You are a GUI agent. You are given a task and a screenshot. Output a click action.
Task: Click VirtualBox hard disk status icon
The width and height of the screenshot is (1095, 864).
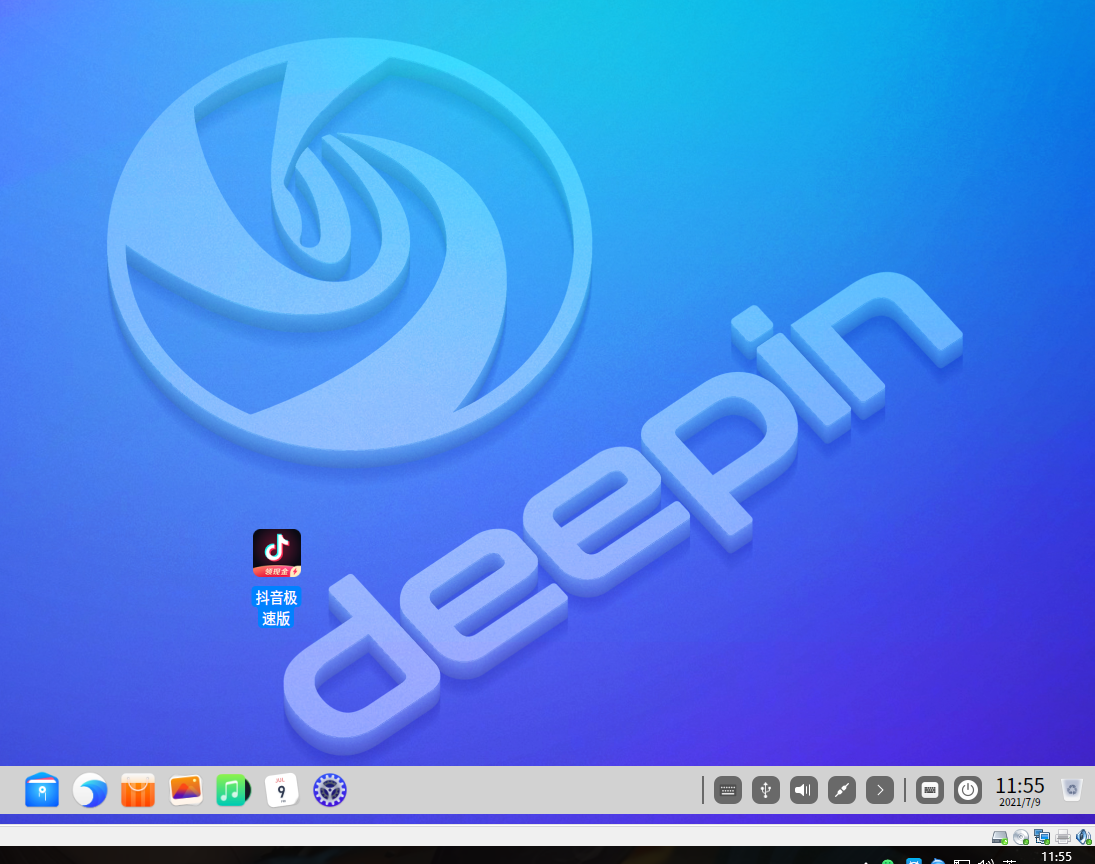tap(1000, 837)
